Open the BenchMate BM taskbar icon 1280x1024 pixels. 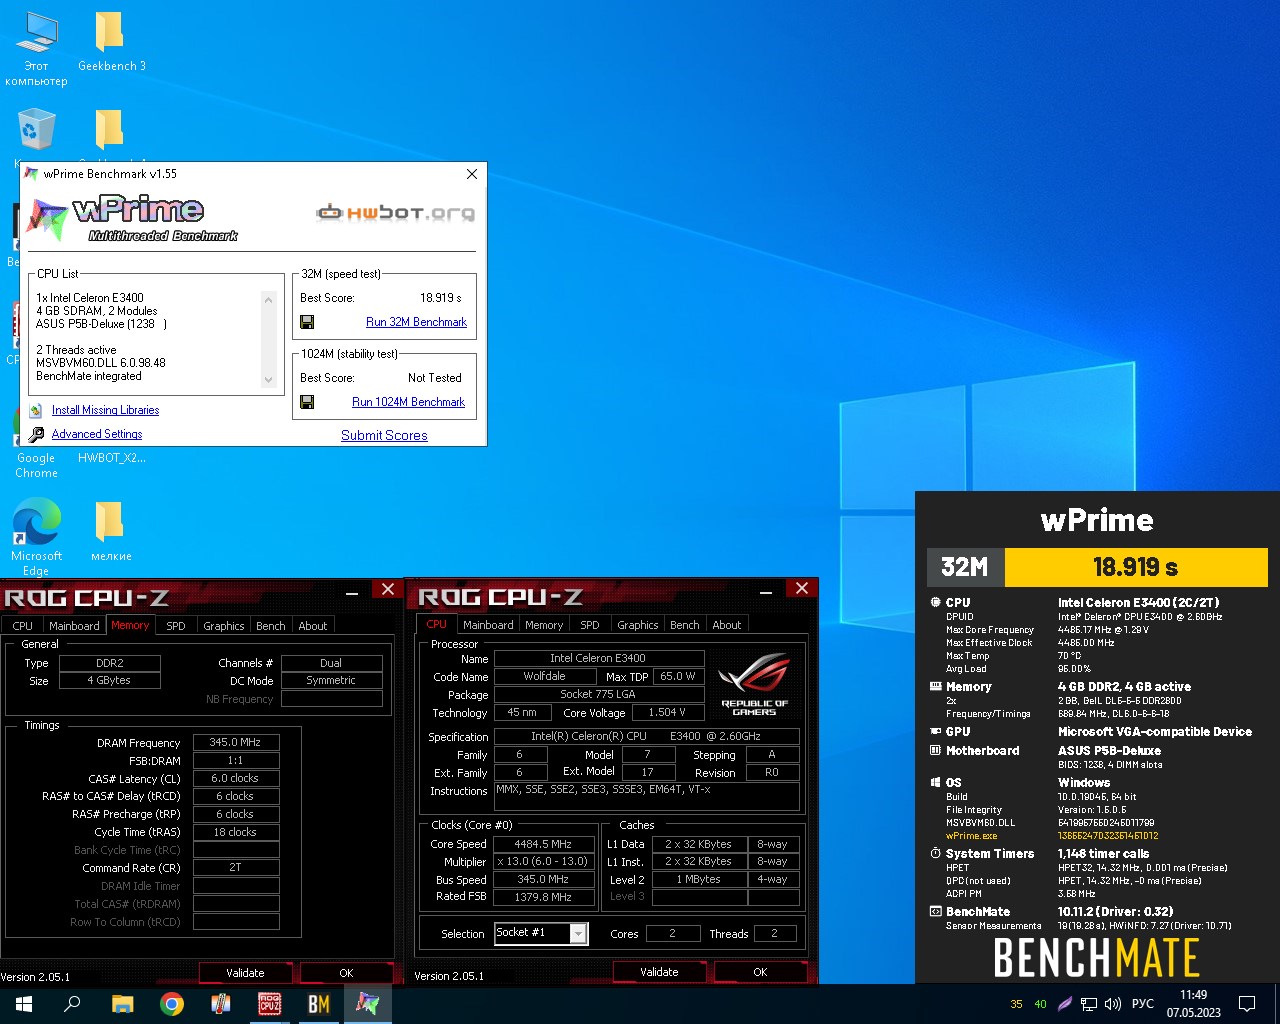[318, 1004]
